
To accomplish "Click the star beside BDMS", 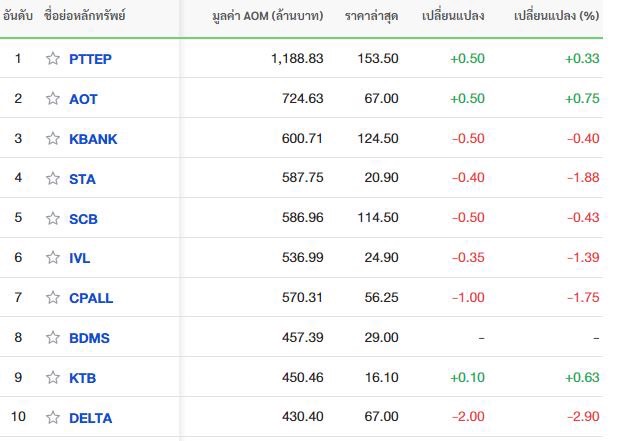I will [x=53, y=338].
